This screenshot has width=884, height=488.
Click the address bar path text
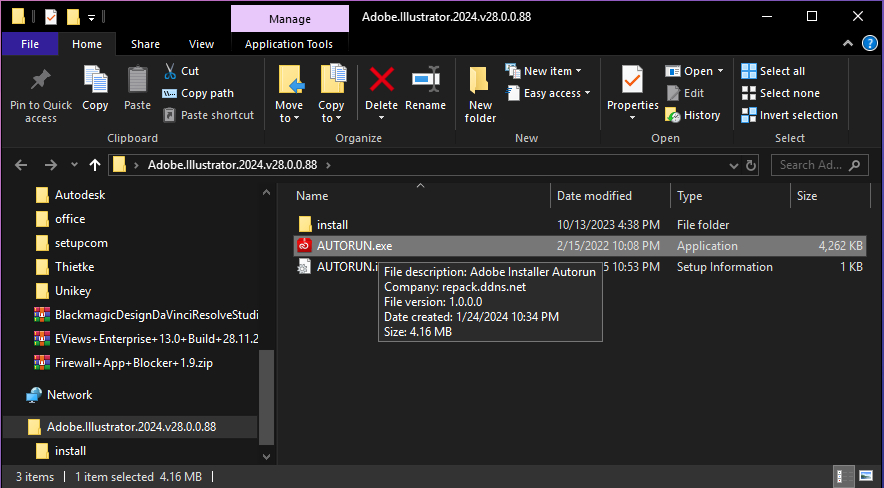pyautogui.click(x=232, y=165)
